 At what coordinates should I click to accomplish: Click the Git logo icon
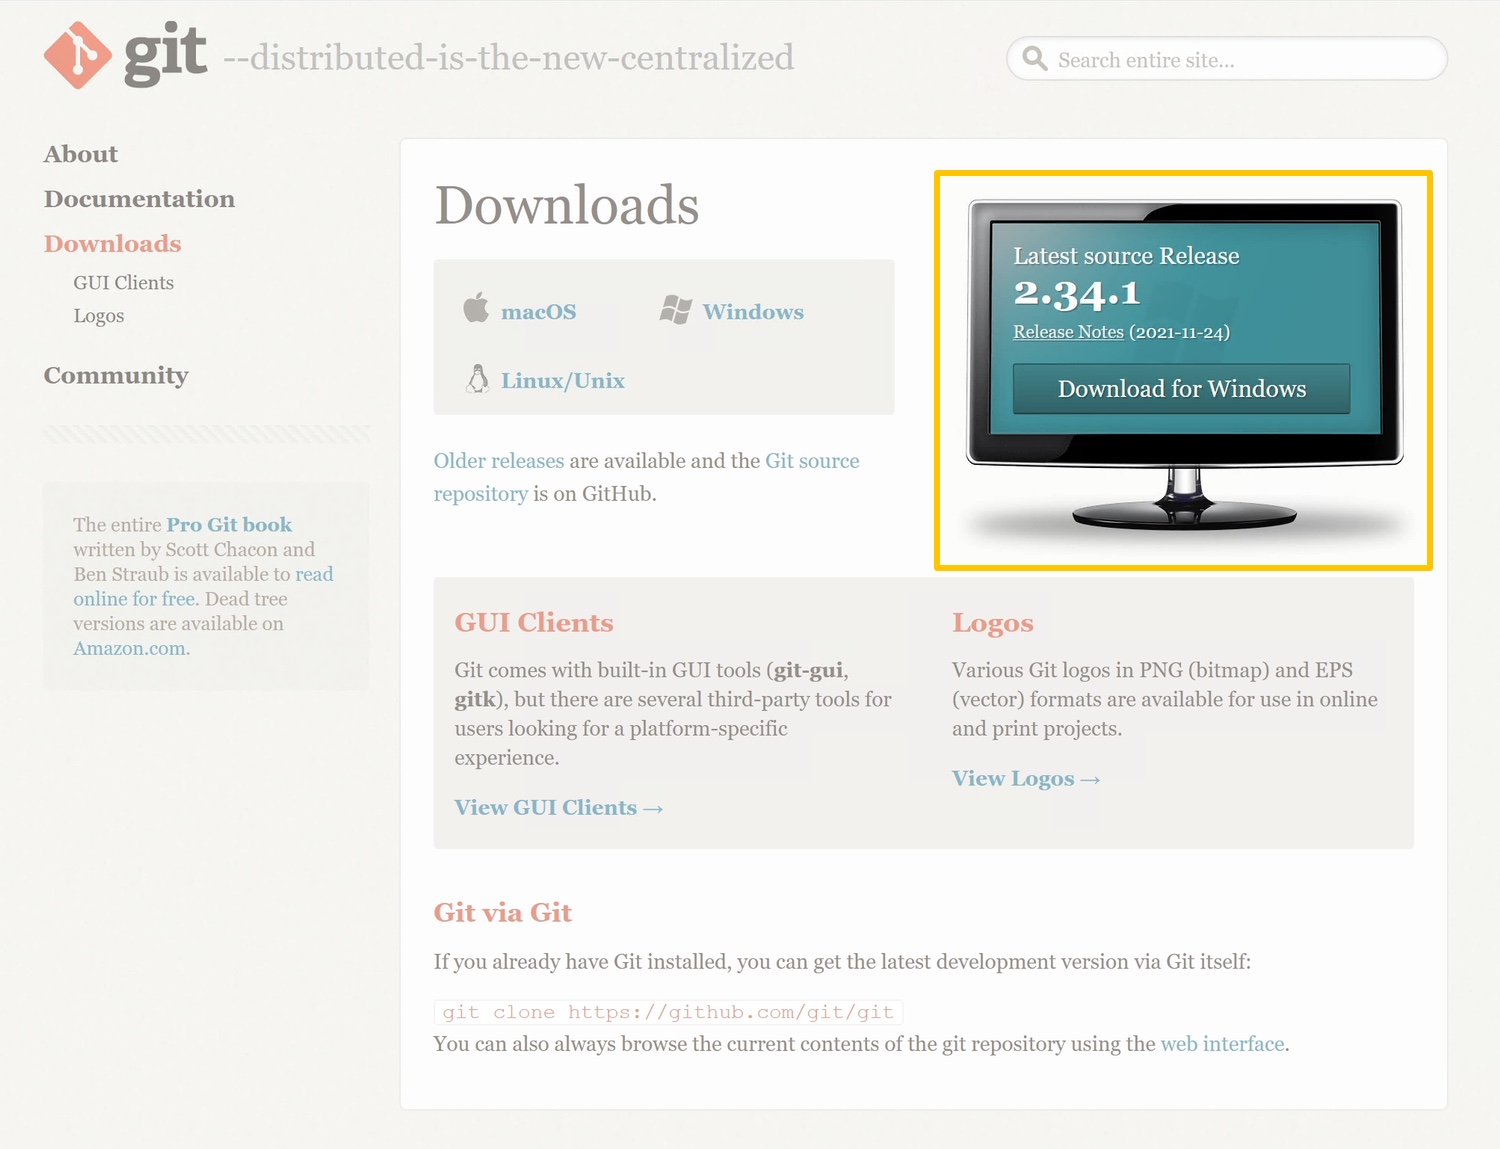[x=76, y=56]
